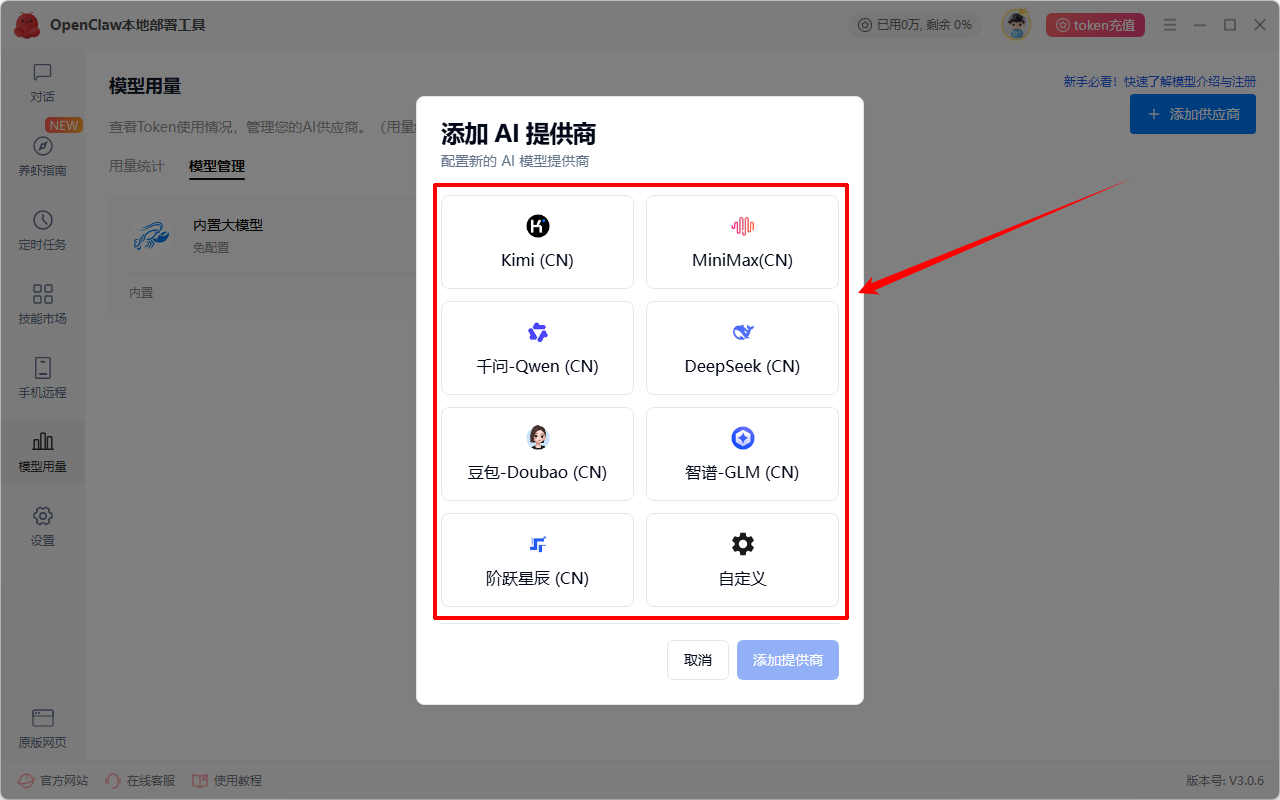Choose the 自定义 custom provider card
The height and width of the screenshot is (800, 1280).
[742, 560]
